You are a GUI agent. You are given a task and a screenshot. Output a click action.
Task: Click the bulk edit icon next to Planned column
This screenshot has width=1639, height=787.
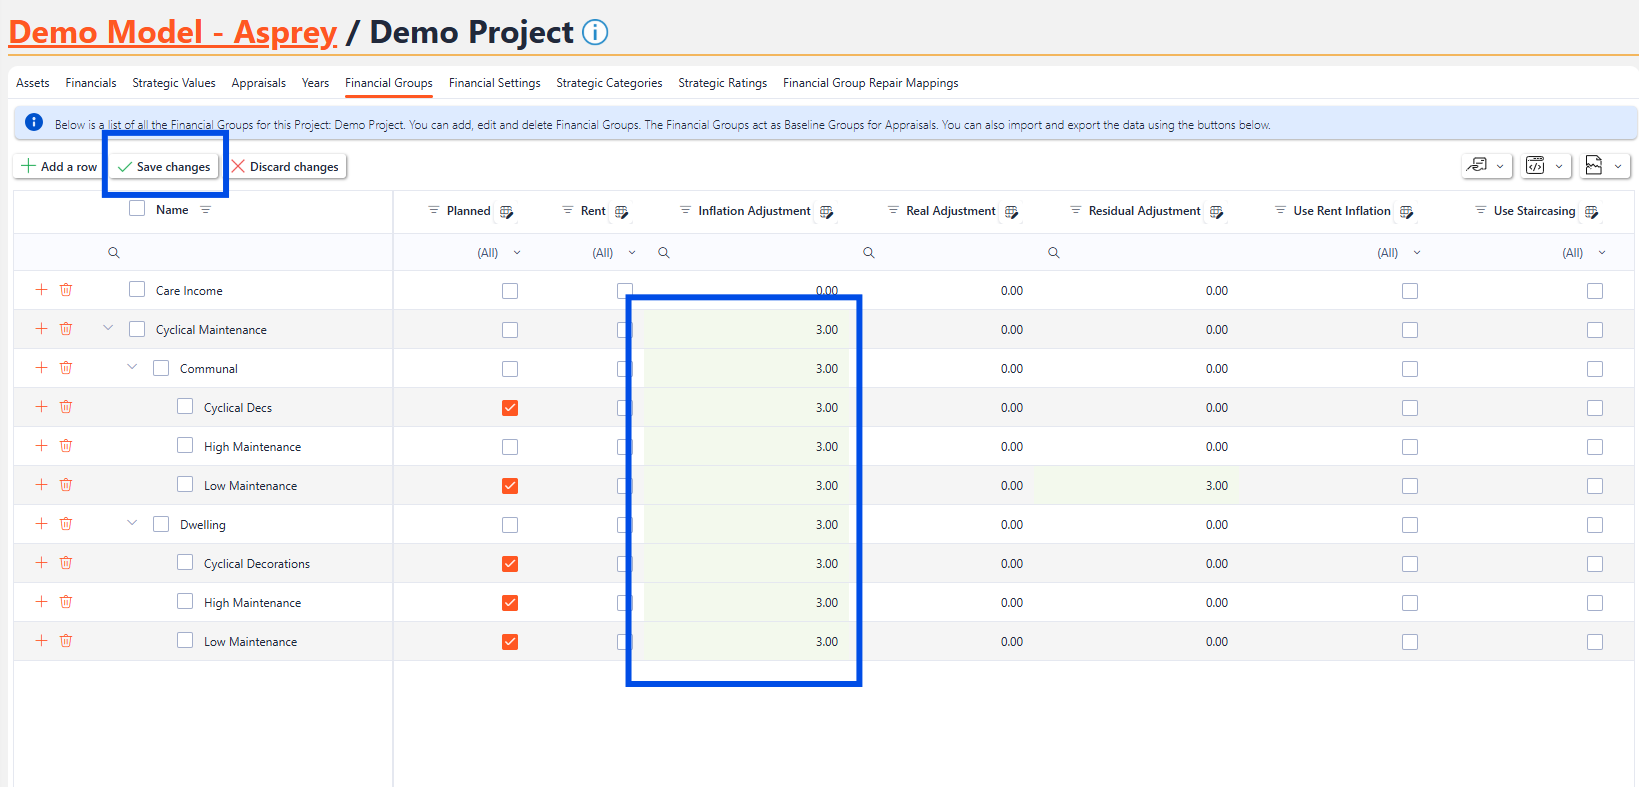pyautogui.click(x=507, y=212)
